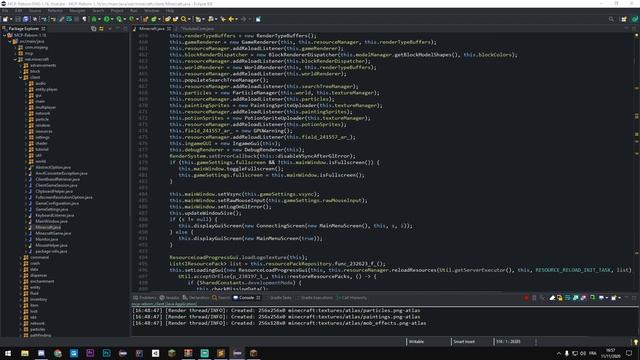Select AbstractOption.java in Package Explorer
640x360 pixels.
pyautogui.click(x=53, y=167)
